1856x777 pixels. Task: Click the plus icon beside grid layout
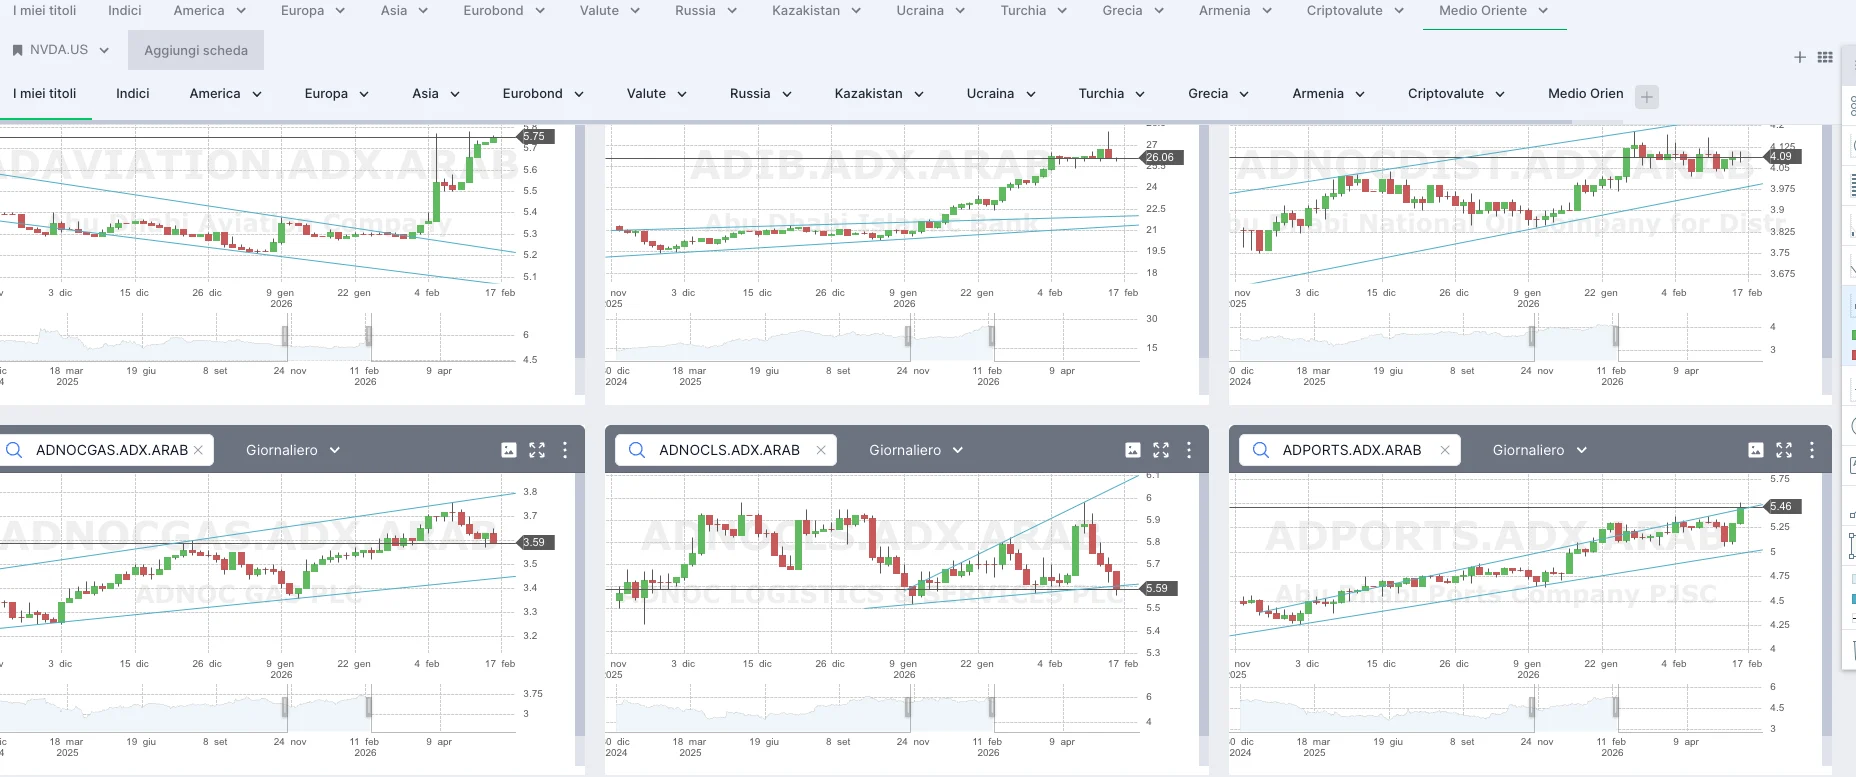(x=1800, y=57)
